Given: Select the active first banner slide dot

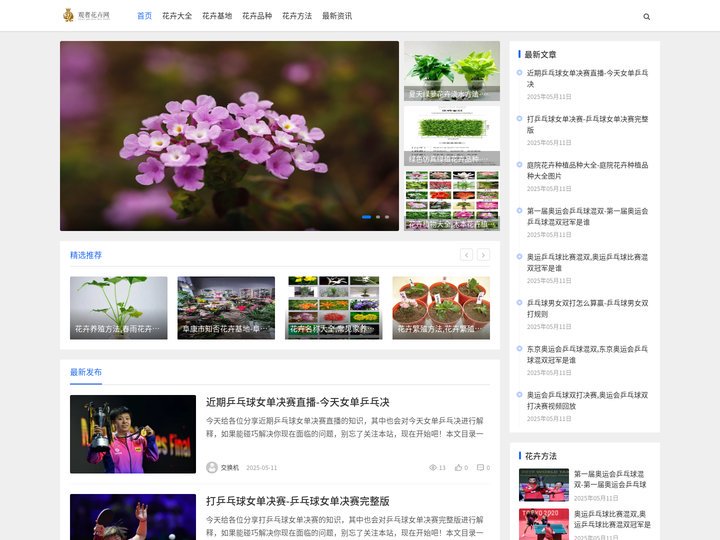Looking at the screenshot, I should click(x=366, y=217).
